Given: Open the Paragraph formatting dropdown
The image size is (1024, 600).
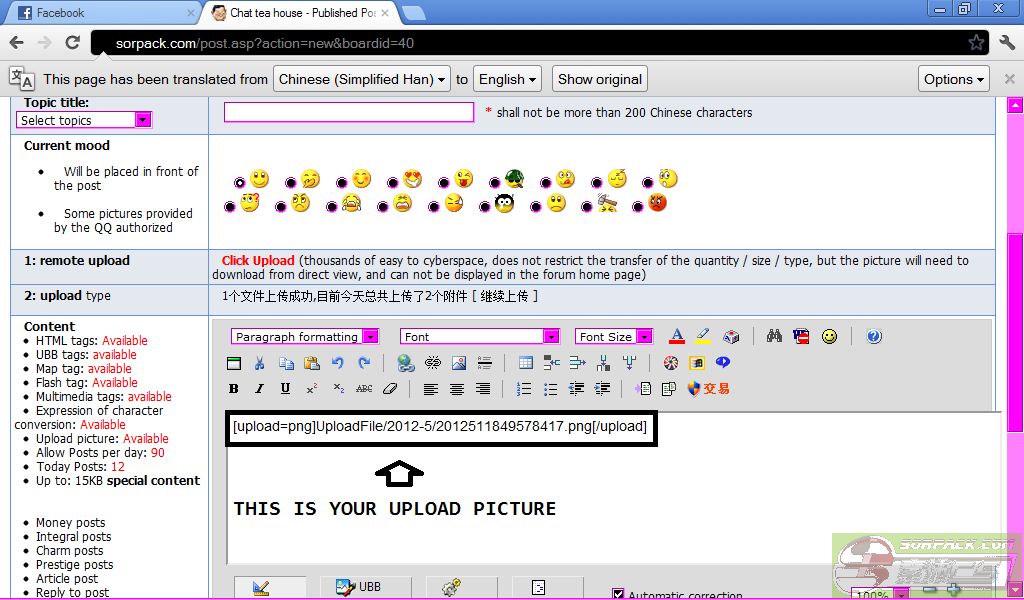Looking at the screenshot, I should tap(305, 337).
